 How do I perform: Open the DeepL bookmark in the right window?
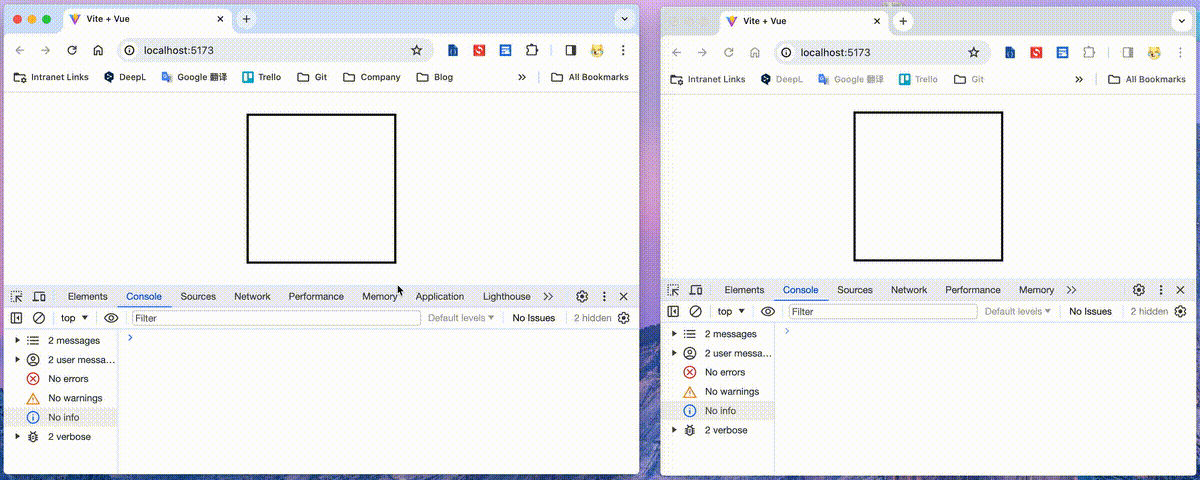(781, 79)
